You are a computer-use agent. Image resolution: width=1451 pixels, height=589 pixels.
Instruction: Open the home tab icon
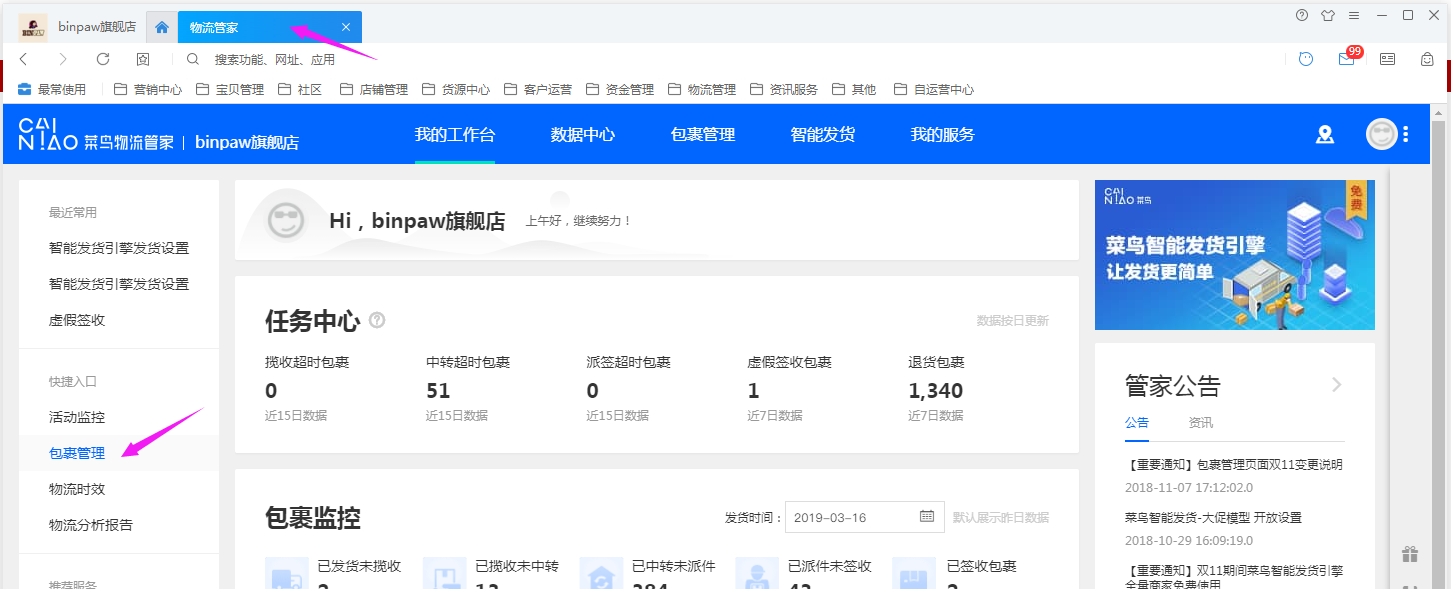point(162,27)
